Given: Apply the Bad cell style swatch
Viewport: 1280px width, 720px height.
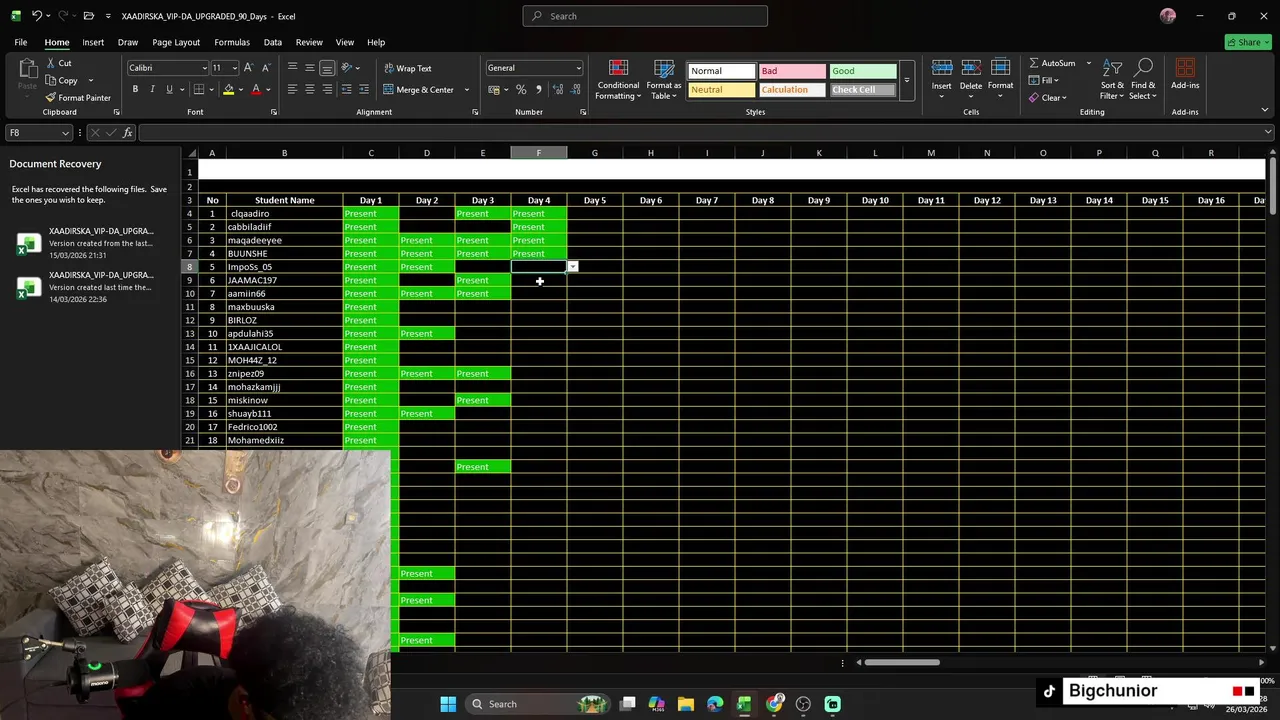Looking at the screenshot, I should tap(792, 71).
